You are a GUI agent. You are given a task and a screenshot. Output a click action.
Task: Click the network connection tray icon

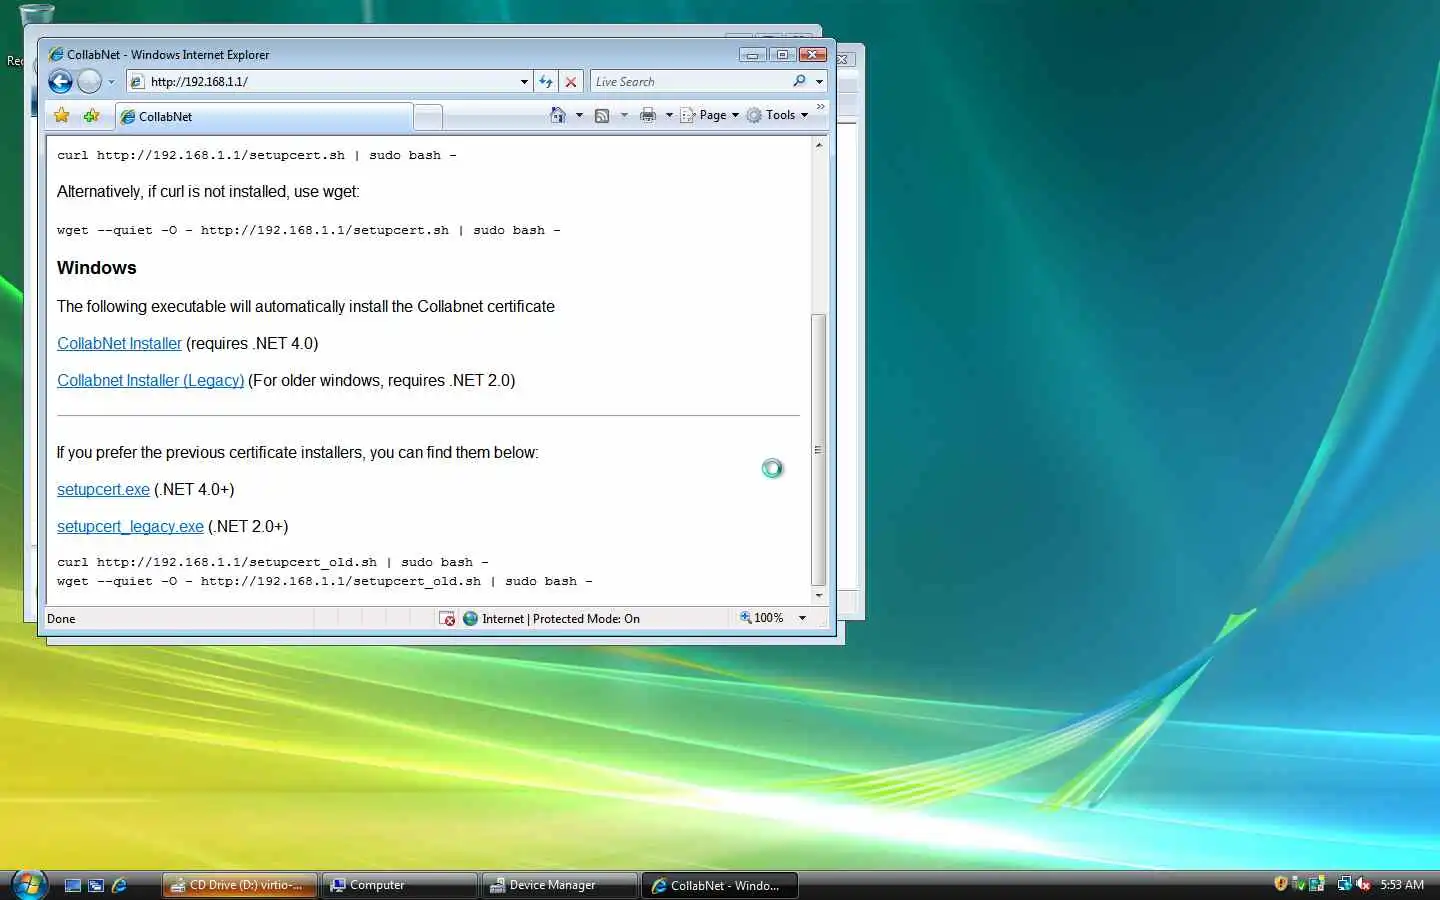point(1345,884)
